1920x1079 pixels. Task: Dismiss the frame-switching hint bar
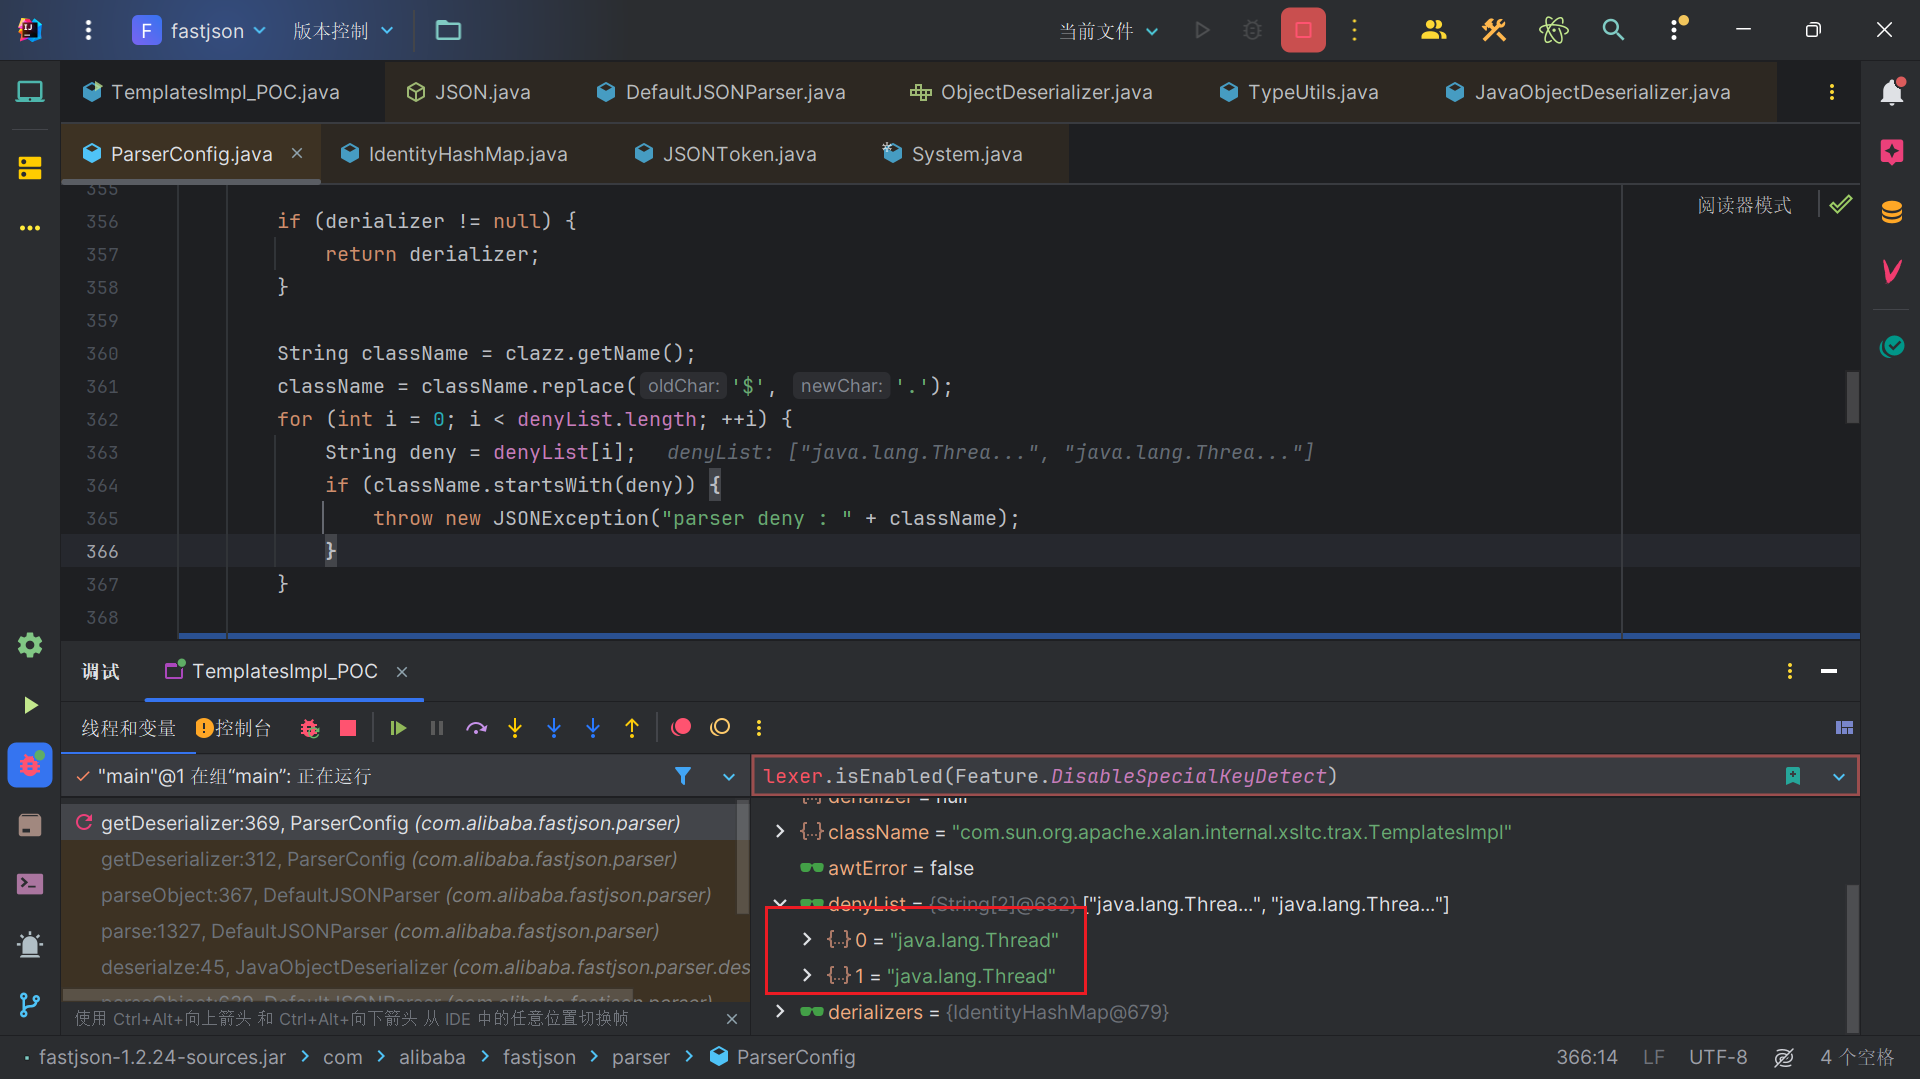coord(732,1018)
